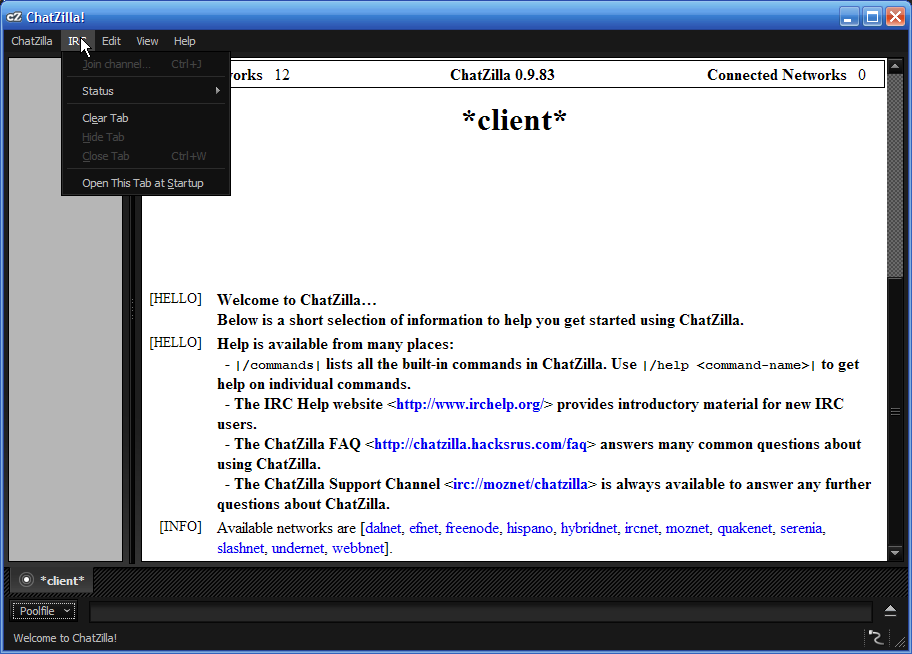Connect to the serenia network
This screenshot has height=654, width=912.
click(801, 528)
